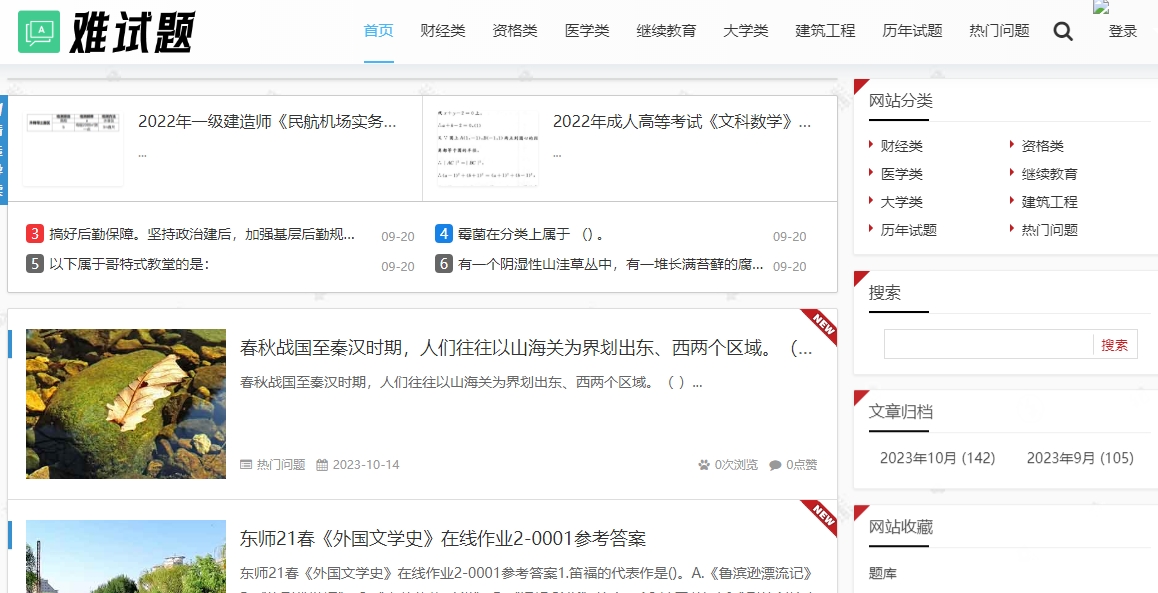Click the 难试题 green chat logo icon
Screen dimensions: 1158x593
(x=38, y=31)
